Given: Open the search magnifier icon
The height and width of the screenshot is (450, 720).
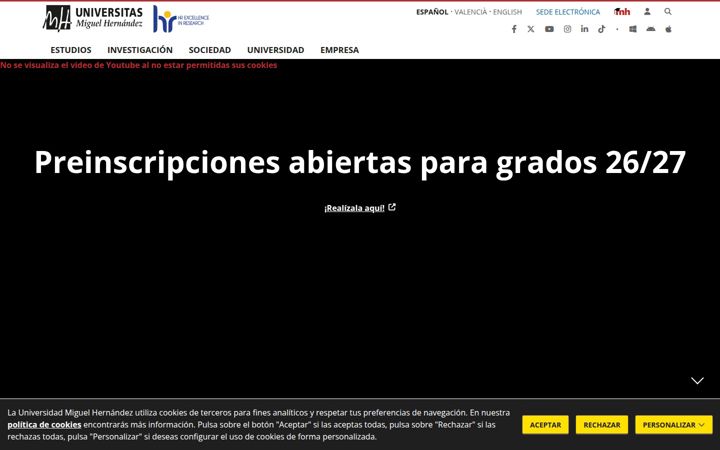Looking at the screenshot, I should (x=668, y=11).
